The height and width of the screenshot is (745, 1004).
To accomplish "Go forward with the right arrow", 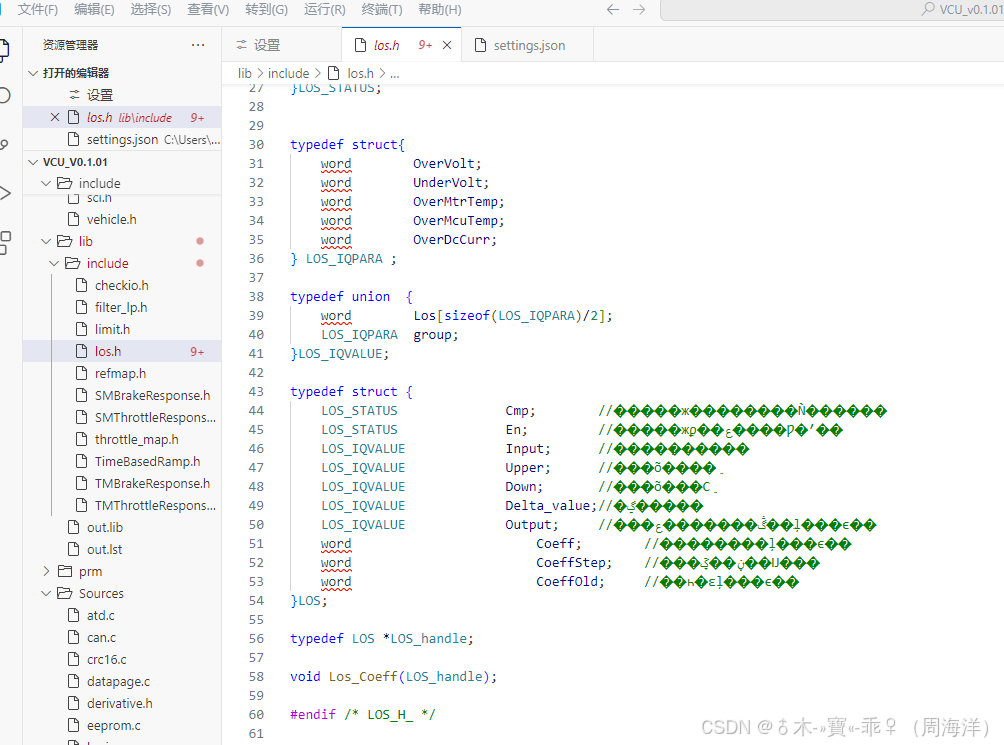I will (x=639, y=10).
